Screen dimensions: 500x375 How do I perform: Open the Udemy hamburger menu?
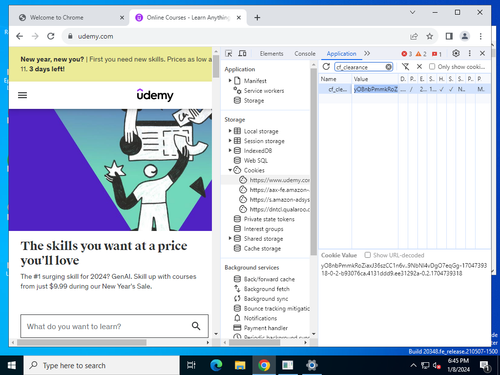22,95
